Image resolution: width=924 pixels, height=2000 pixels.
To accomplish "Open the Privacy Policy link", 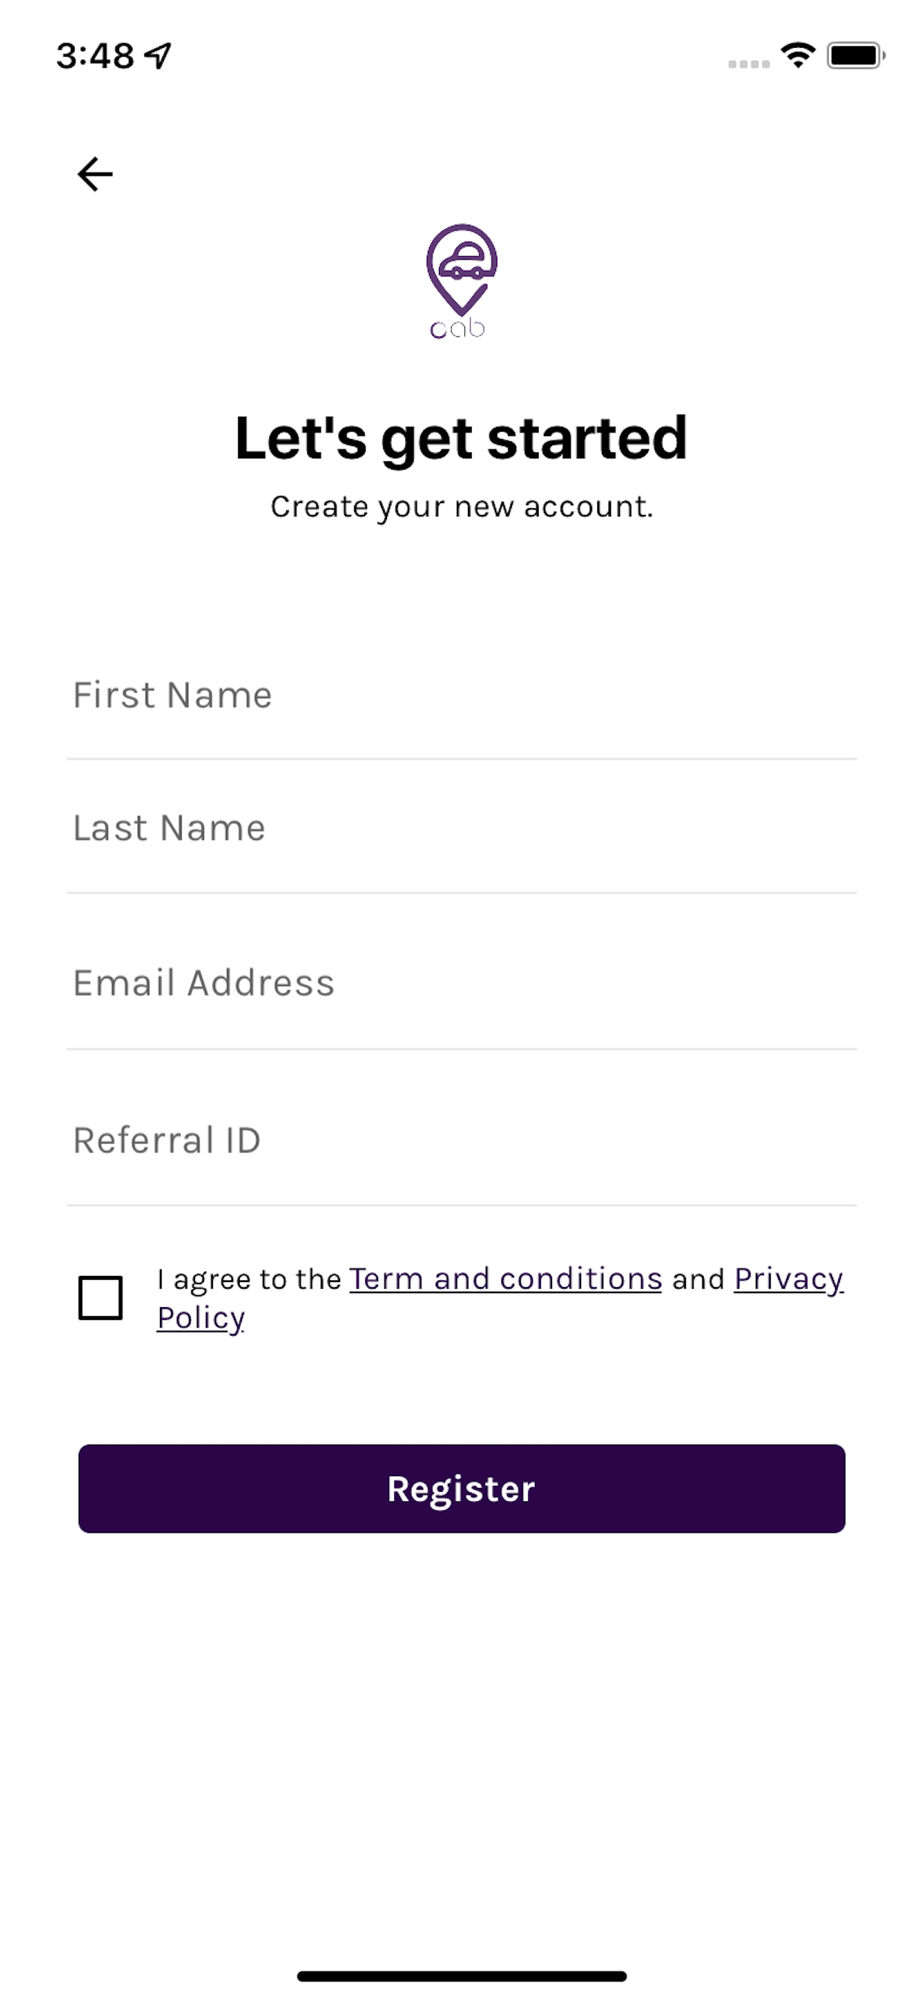I will coord(789,1279).
